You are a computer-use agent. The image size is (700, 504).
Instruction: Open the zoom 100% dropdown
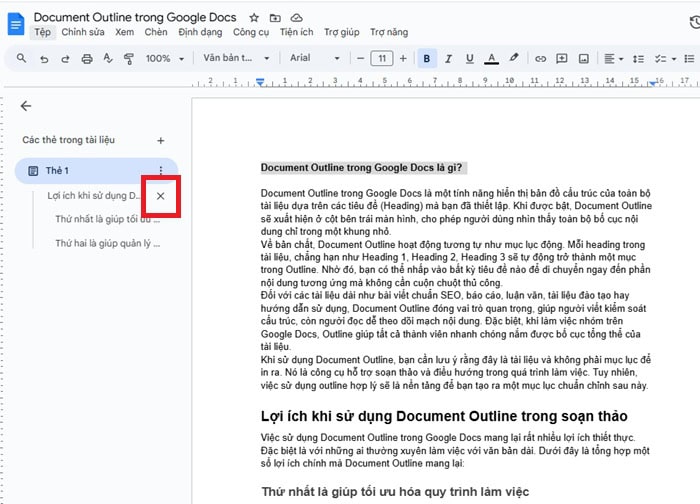[165, 58]
